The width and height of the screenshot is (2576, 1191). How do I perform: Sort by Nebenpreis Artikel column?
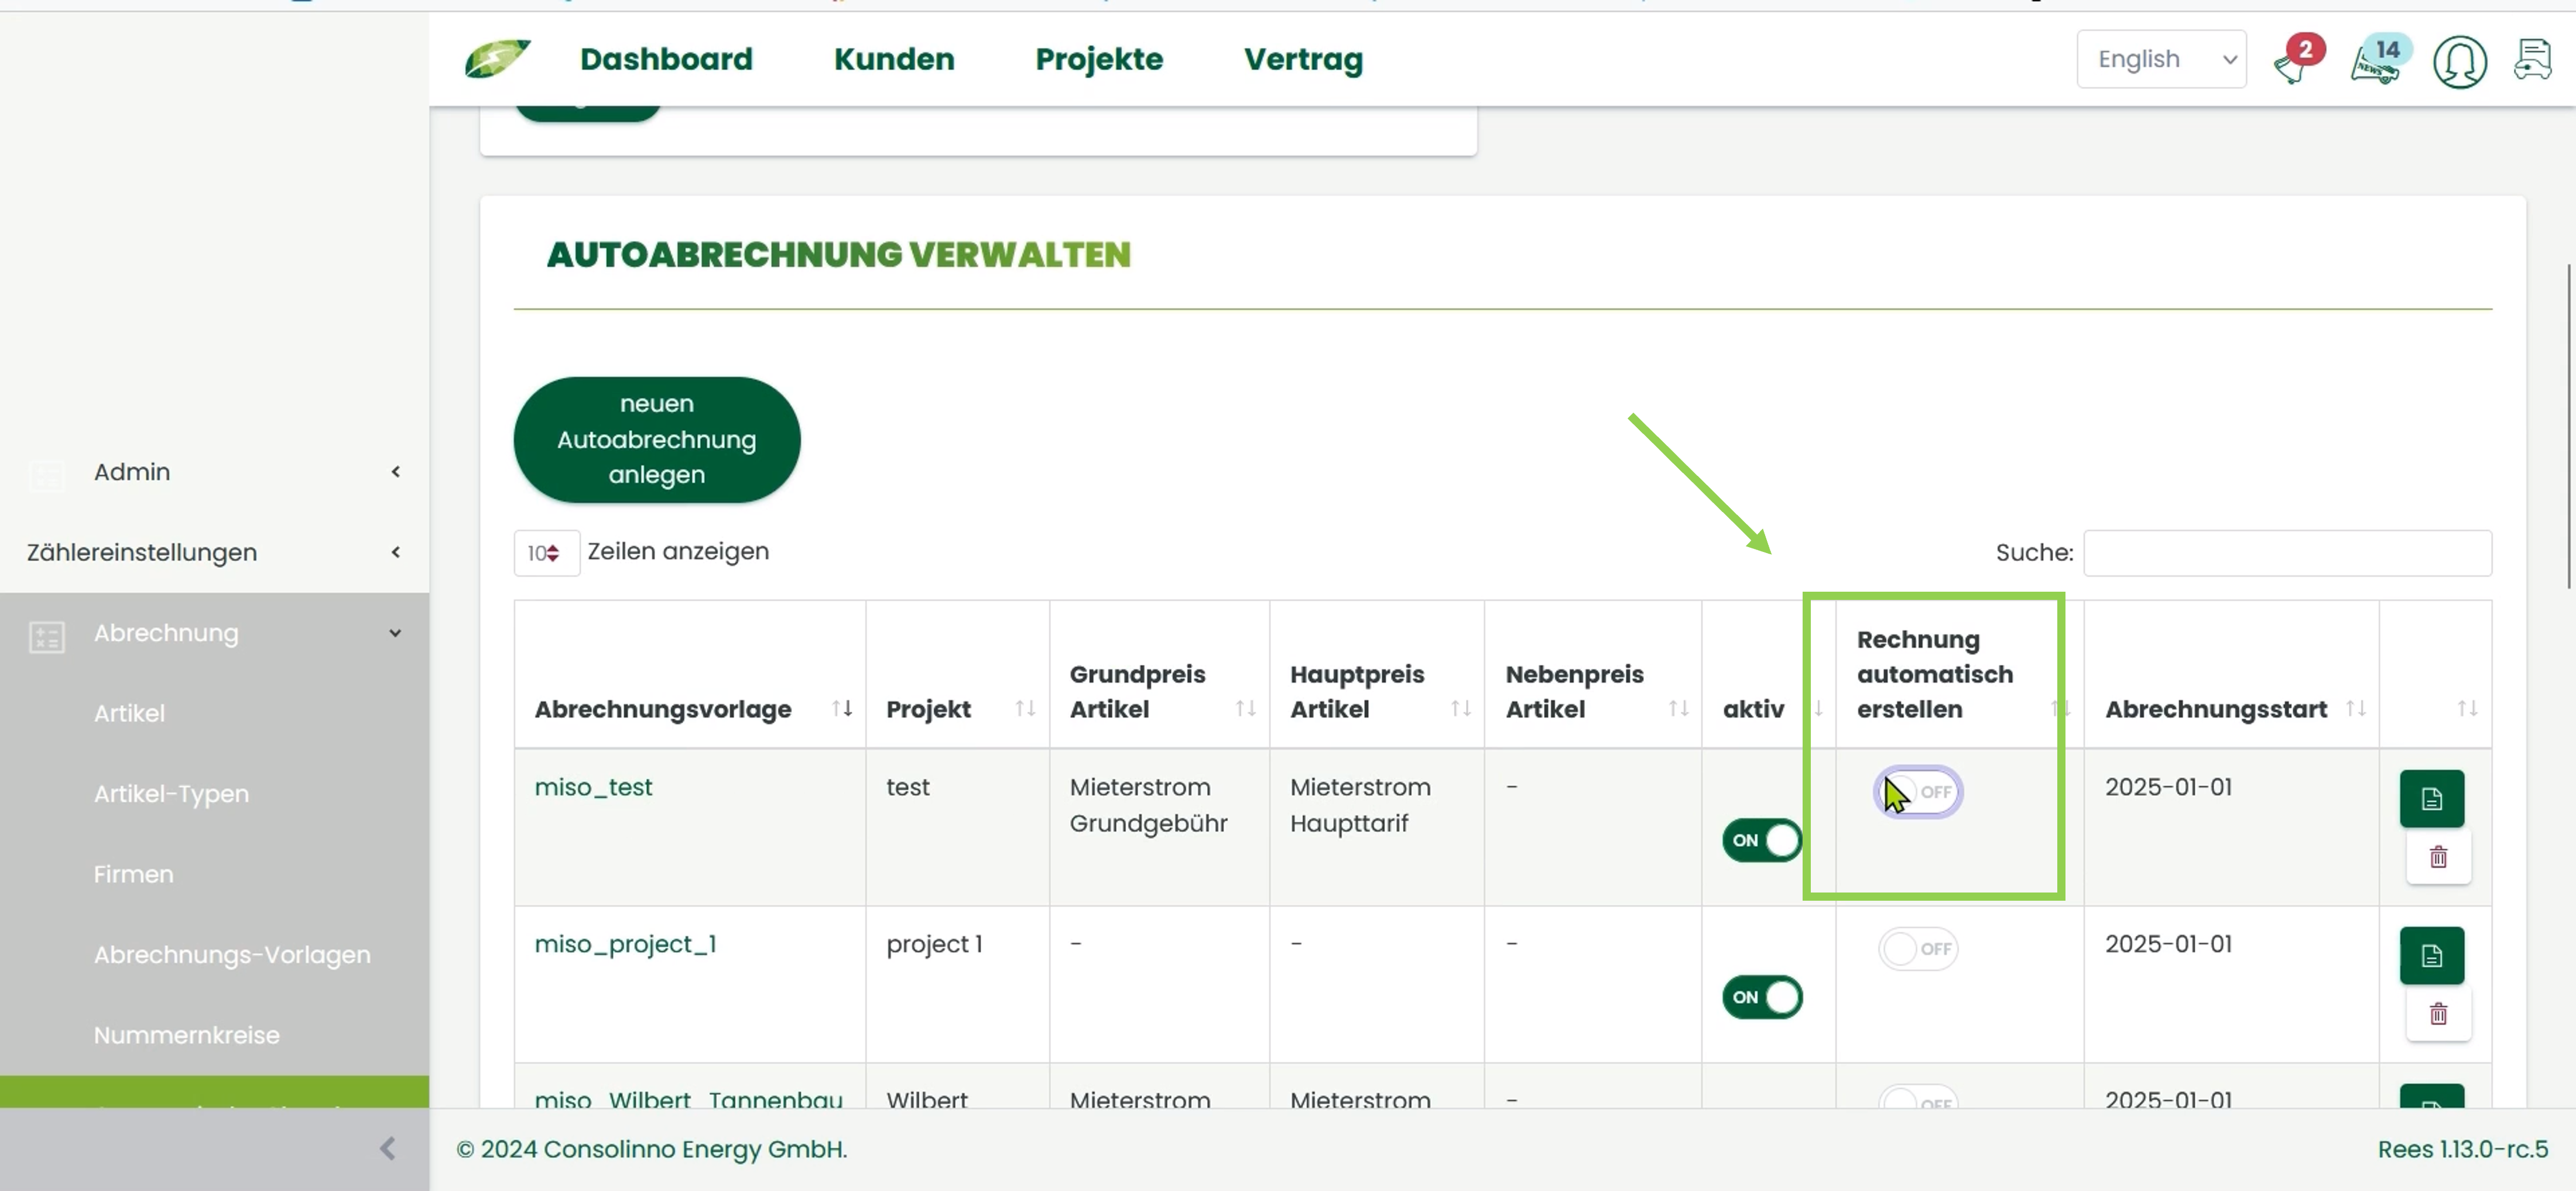(1678, 709)
